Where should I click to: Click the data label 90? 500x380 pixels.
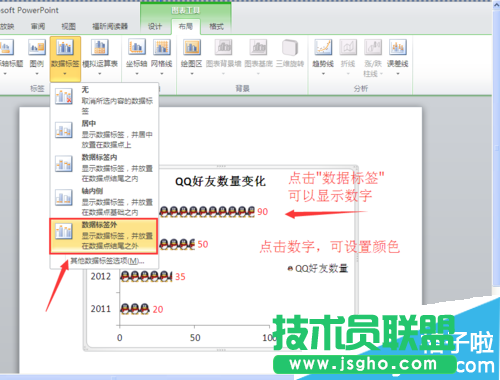pyautogui.click(x=263, y=212)
